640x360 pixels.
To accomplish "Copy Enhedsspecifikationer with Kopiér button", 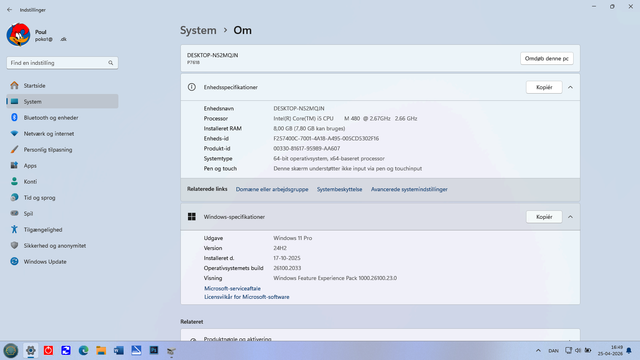I will (x=544, y=87).
